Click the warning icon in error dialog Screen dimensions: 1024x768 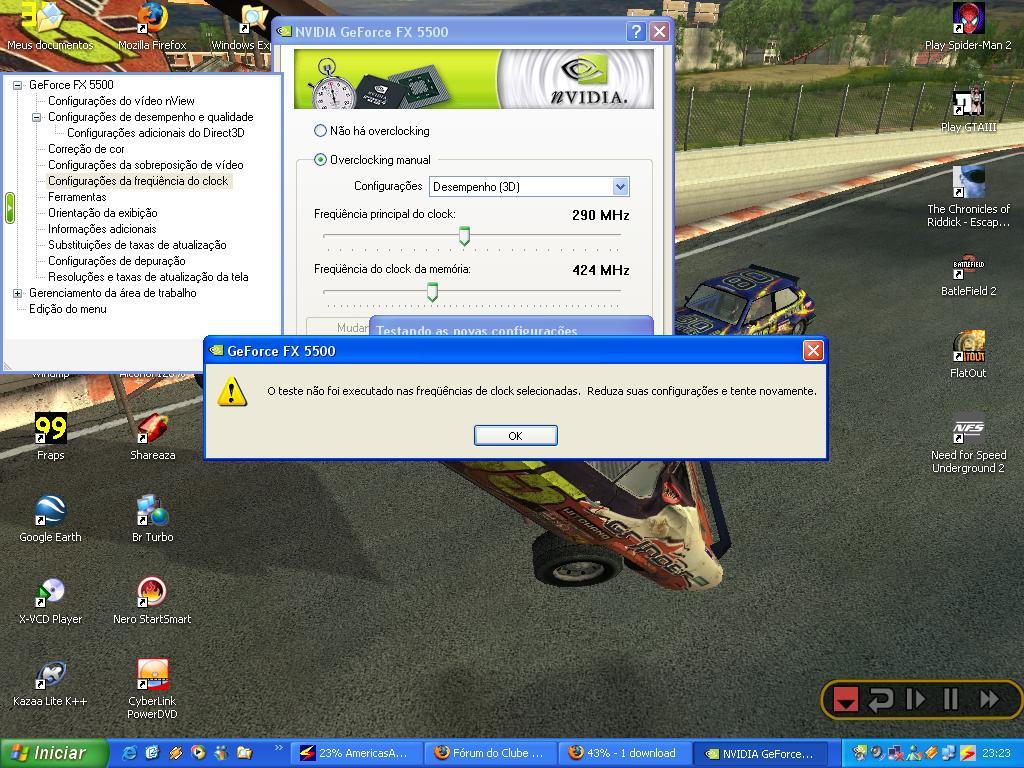pos(232,392)
